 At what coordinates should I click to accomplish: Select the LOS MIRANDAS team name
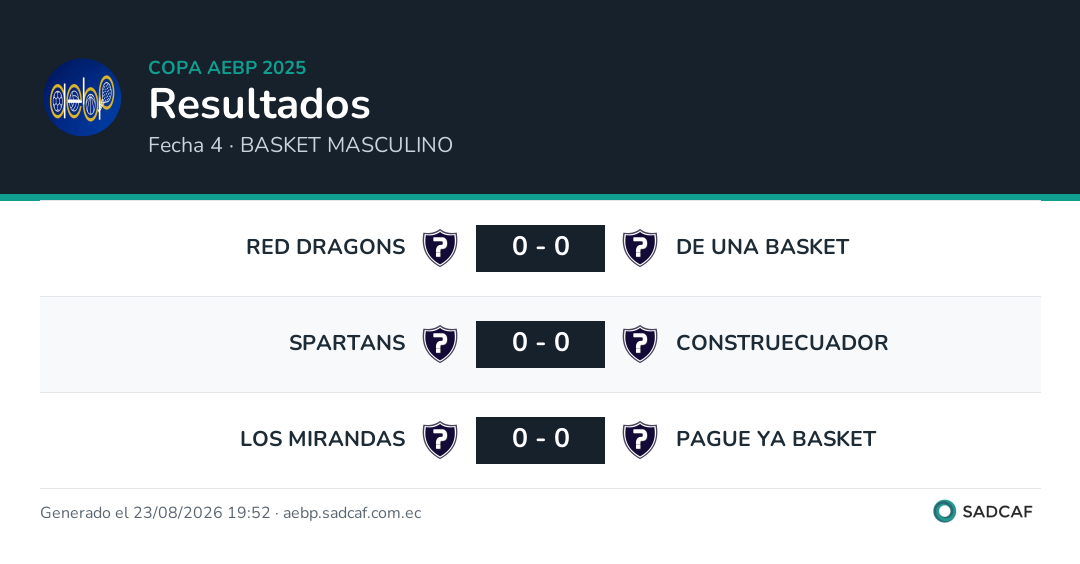(323, 439)
